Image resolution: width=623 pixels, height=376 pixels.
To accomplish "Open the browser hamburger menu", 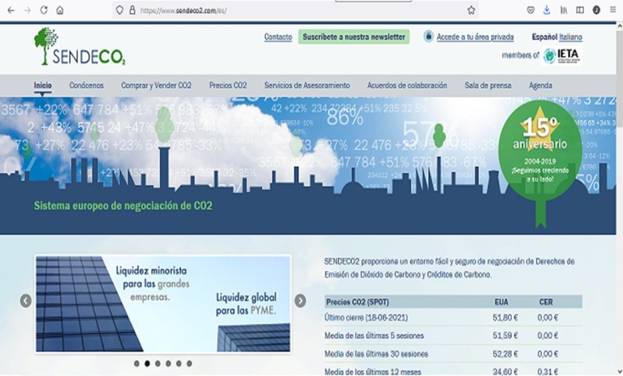I will coord(613,10).
